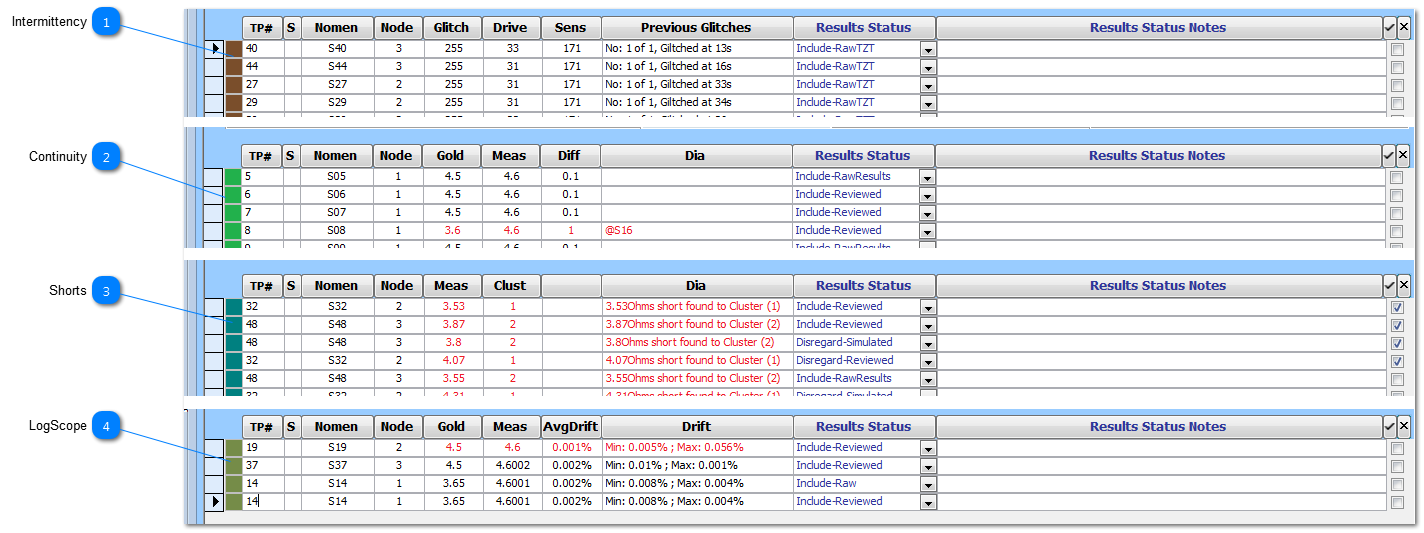This screenshot has height=533, width=1424.
Task: Uncheck the box on the 3.87Ohms short row
Action: tap(1397, 325)
